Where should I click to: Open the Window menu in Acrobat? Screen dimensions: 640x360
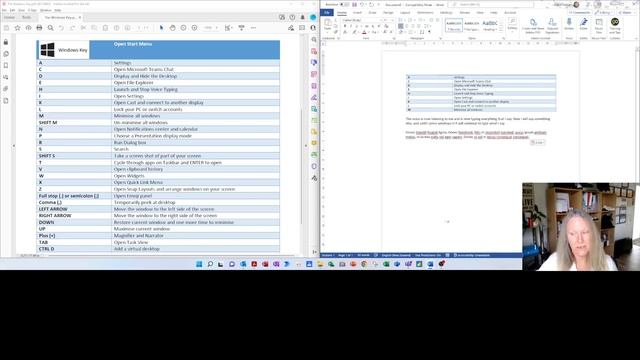[46, 10]
